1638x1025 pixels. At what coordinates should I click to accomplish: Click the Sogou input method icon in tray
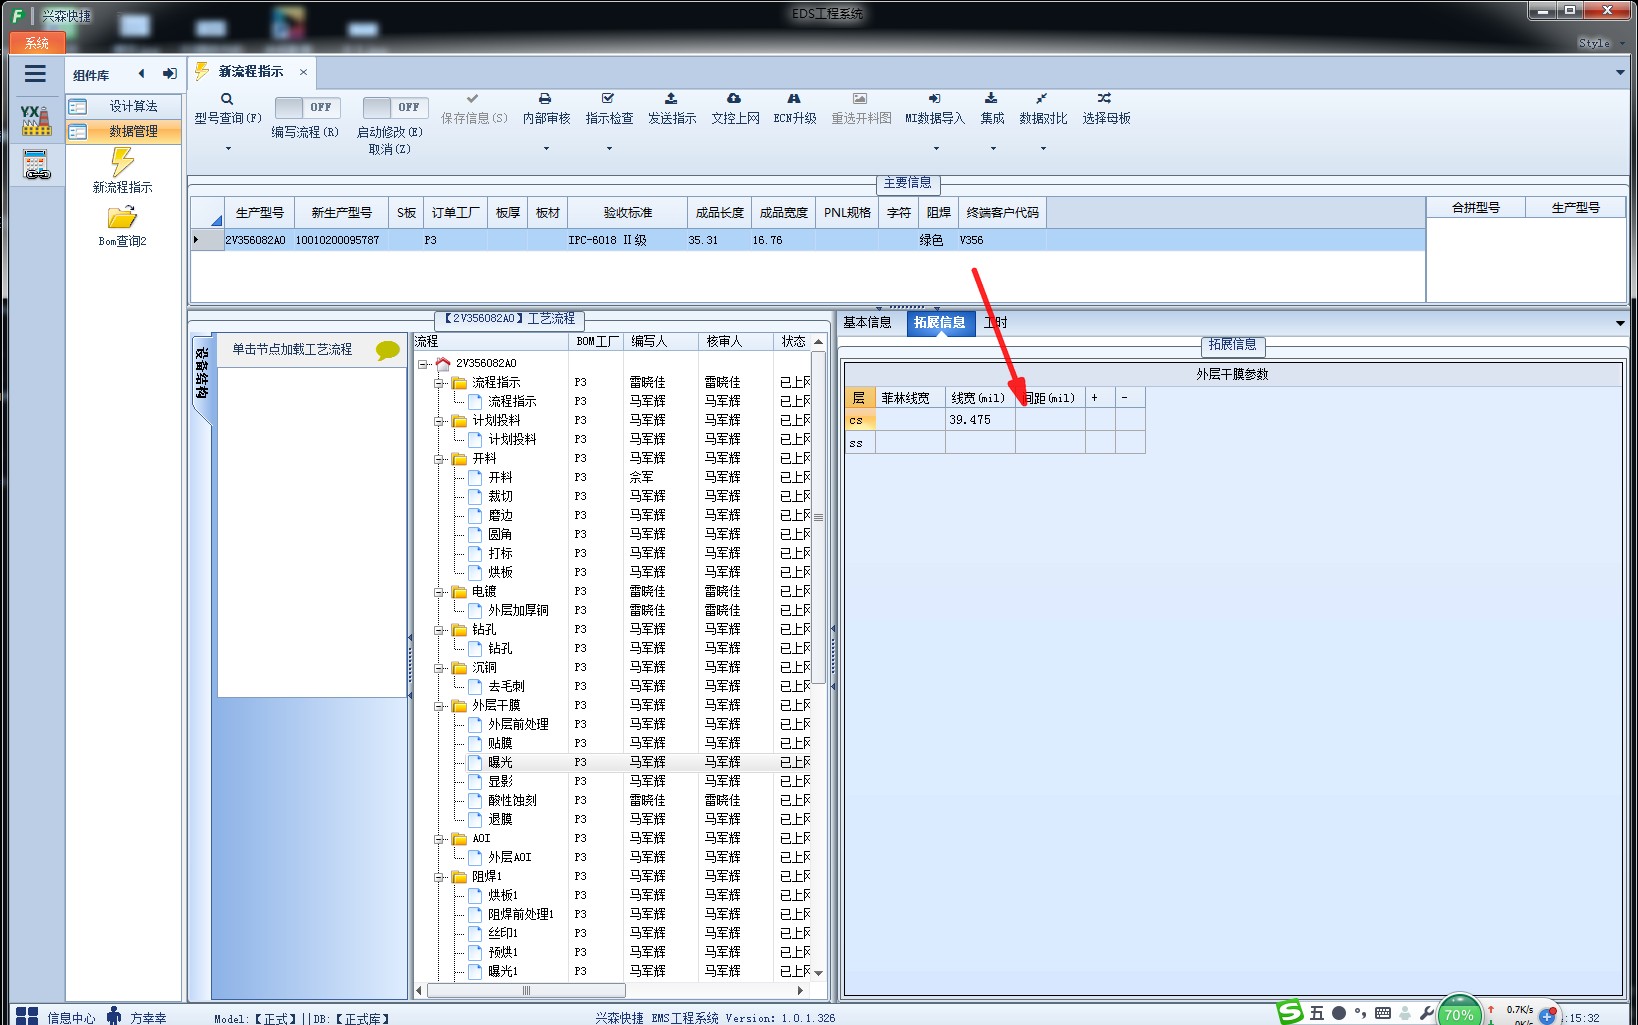click(1290, 1012)
